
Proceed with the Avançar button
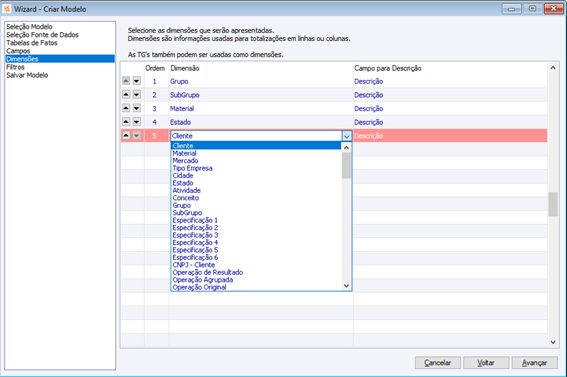tap(534, 363)
